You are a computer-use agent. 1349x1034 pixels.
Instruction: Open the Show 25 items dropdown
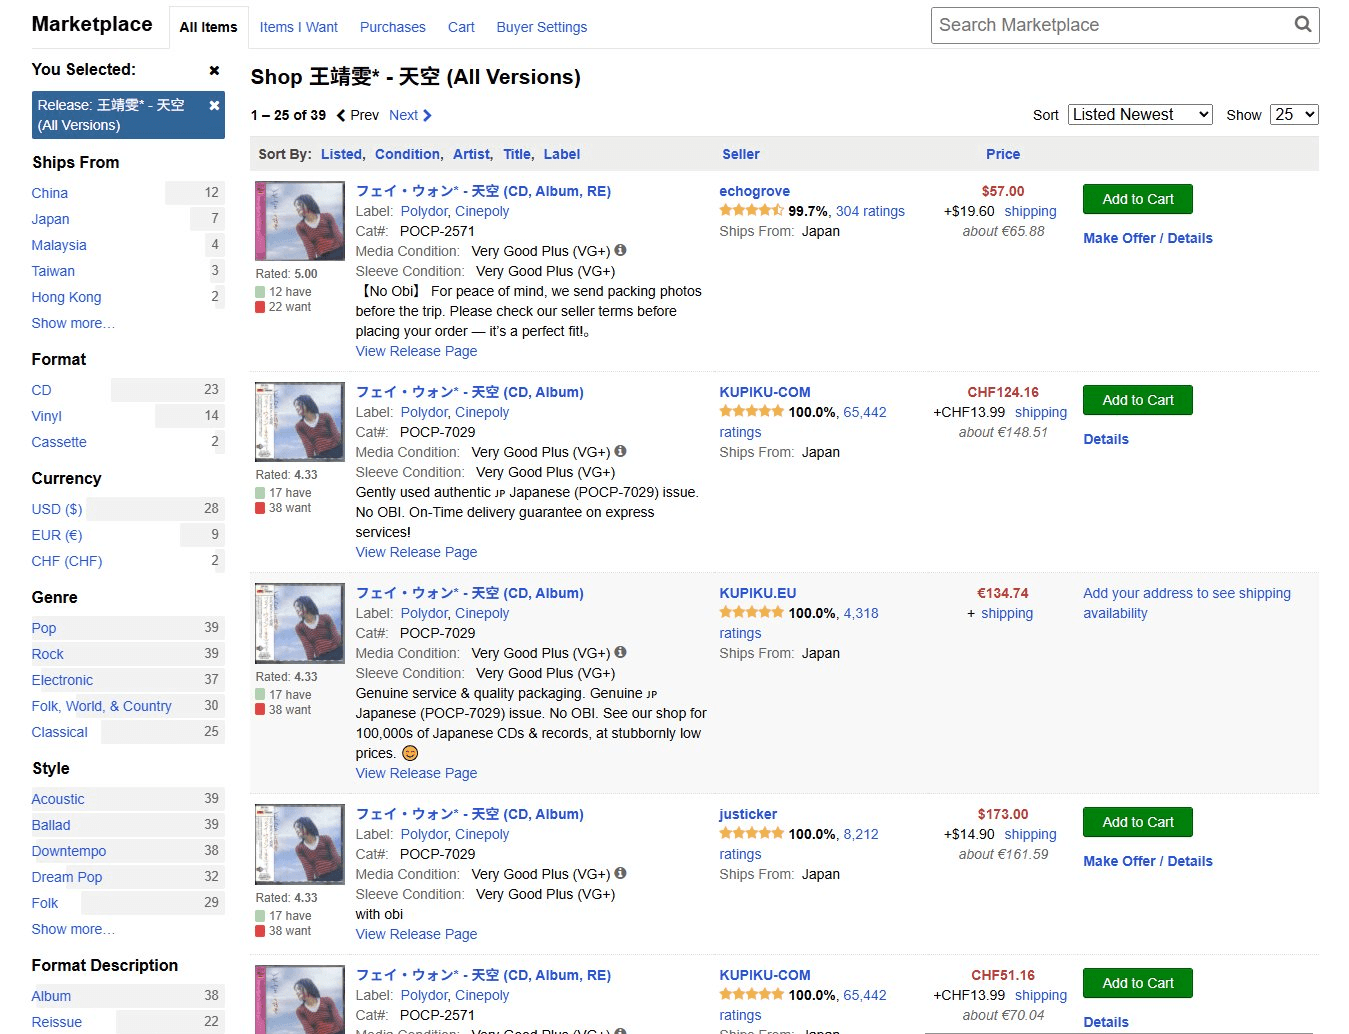coord(1294,115)
